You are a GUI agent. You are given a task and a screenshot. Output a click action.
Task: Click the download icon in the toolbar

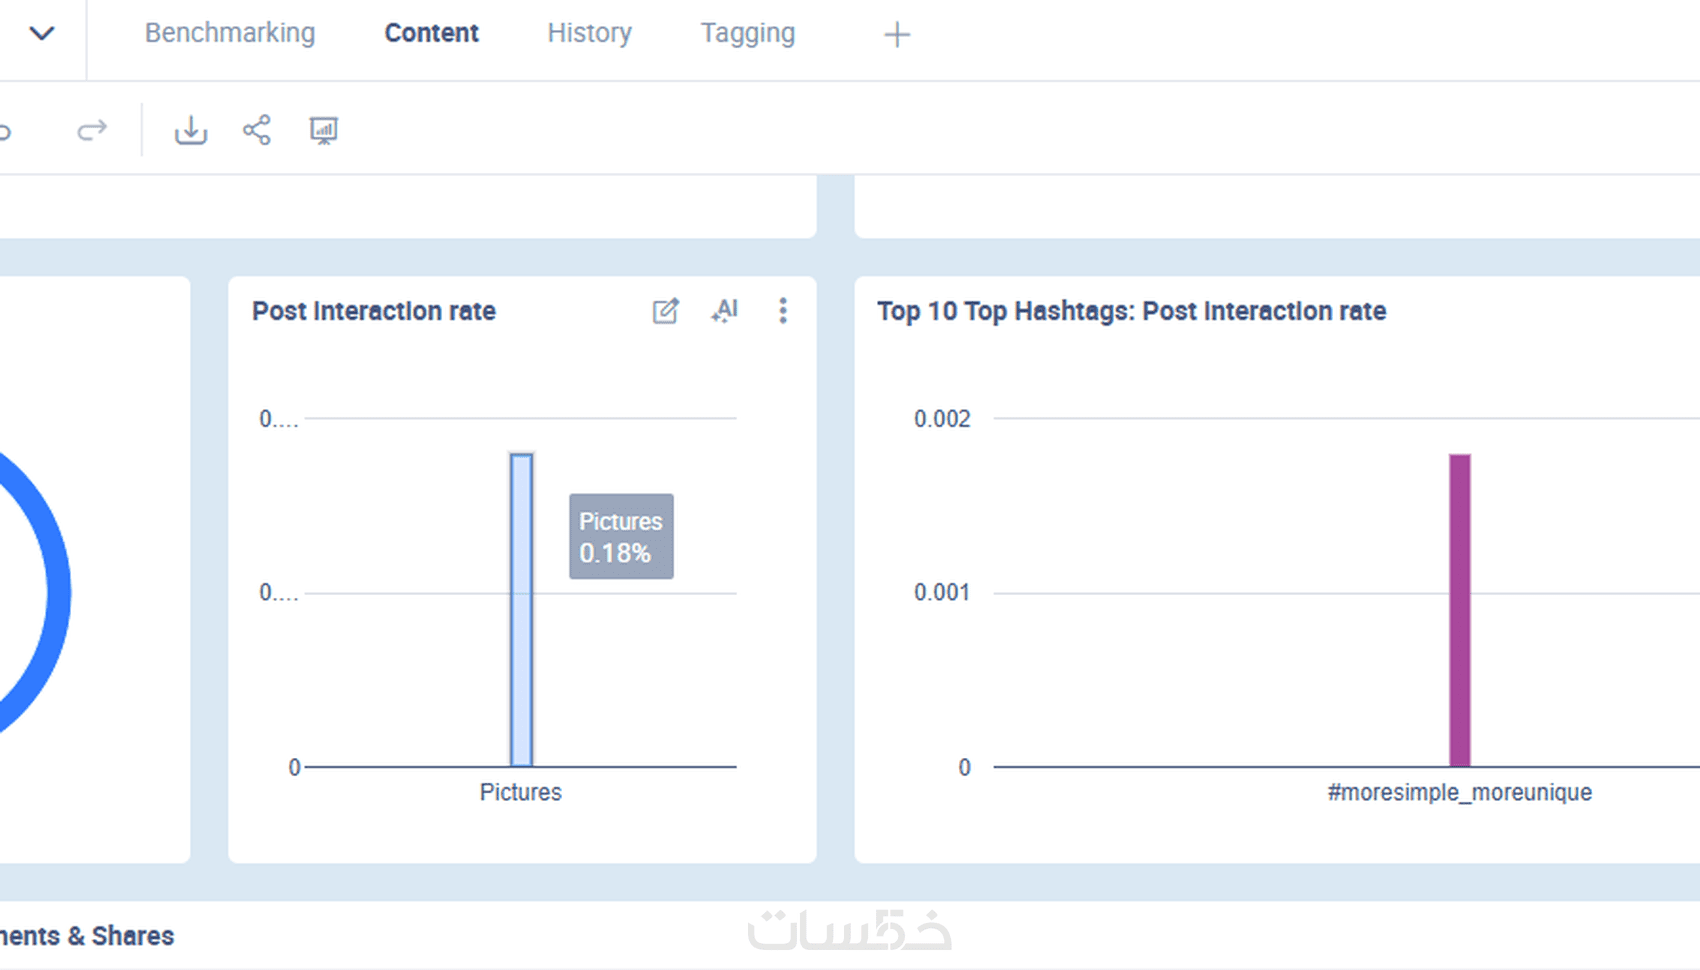click(190, 130)
